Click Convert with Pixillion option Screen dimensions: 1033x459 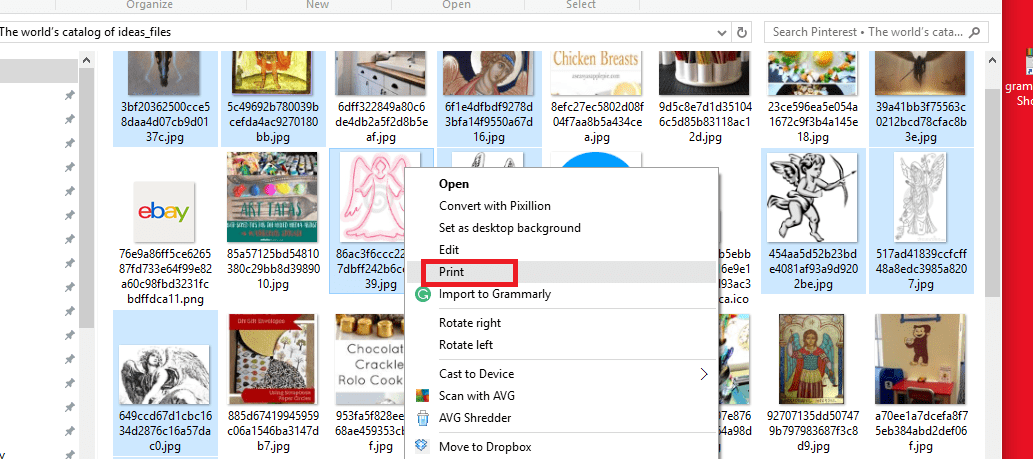495,206
